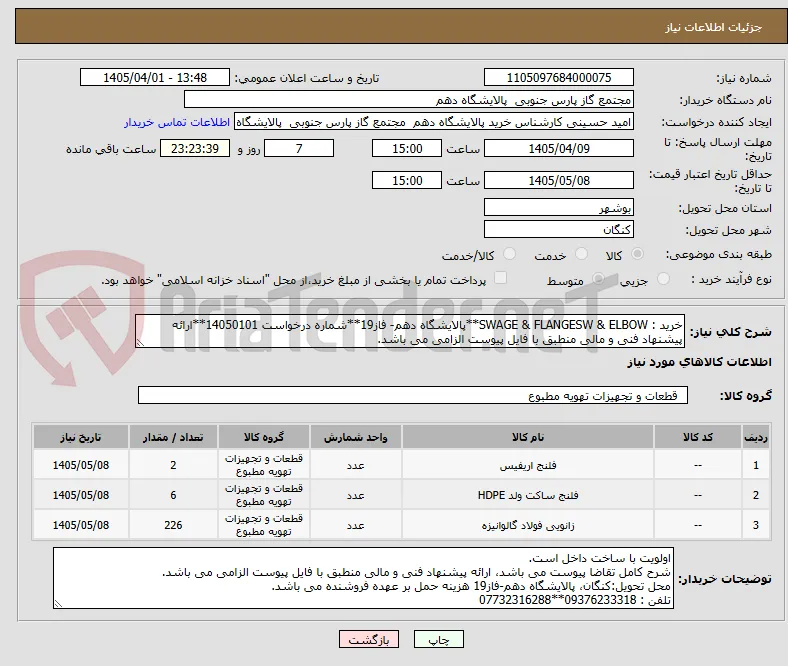Click the کد کالا column header
The height and width of the screenshot is (666, 788).
point(698,437)
